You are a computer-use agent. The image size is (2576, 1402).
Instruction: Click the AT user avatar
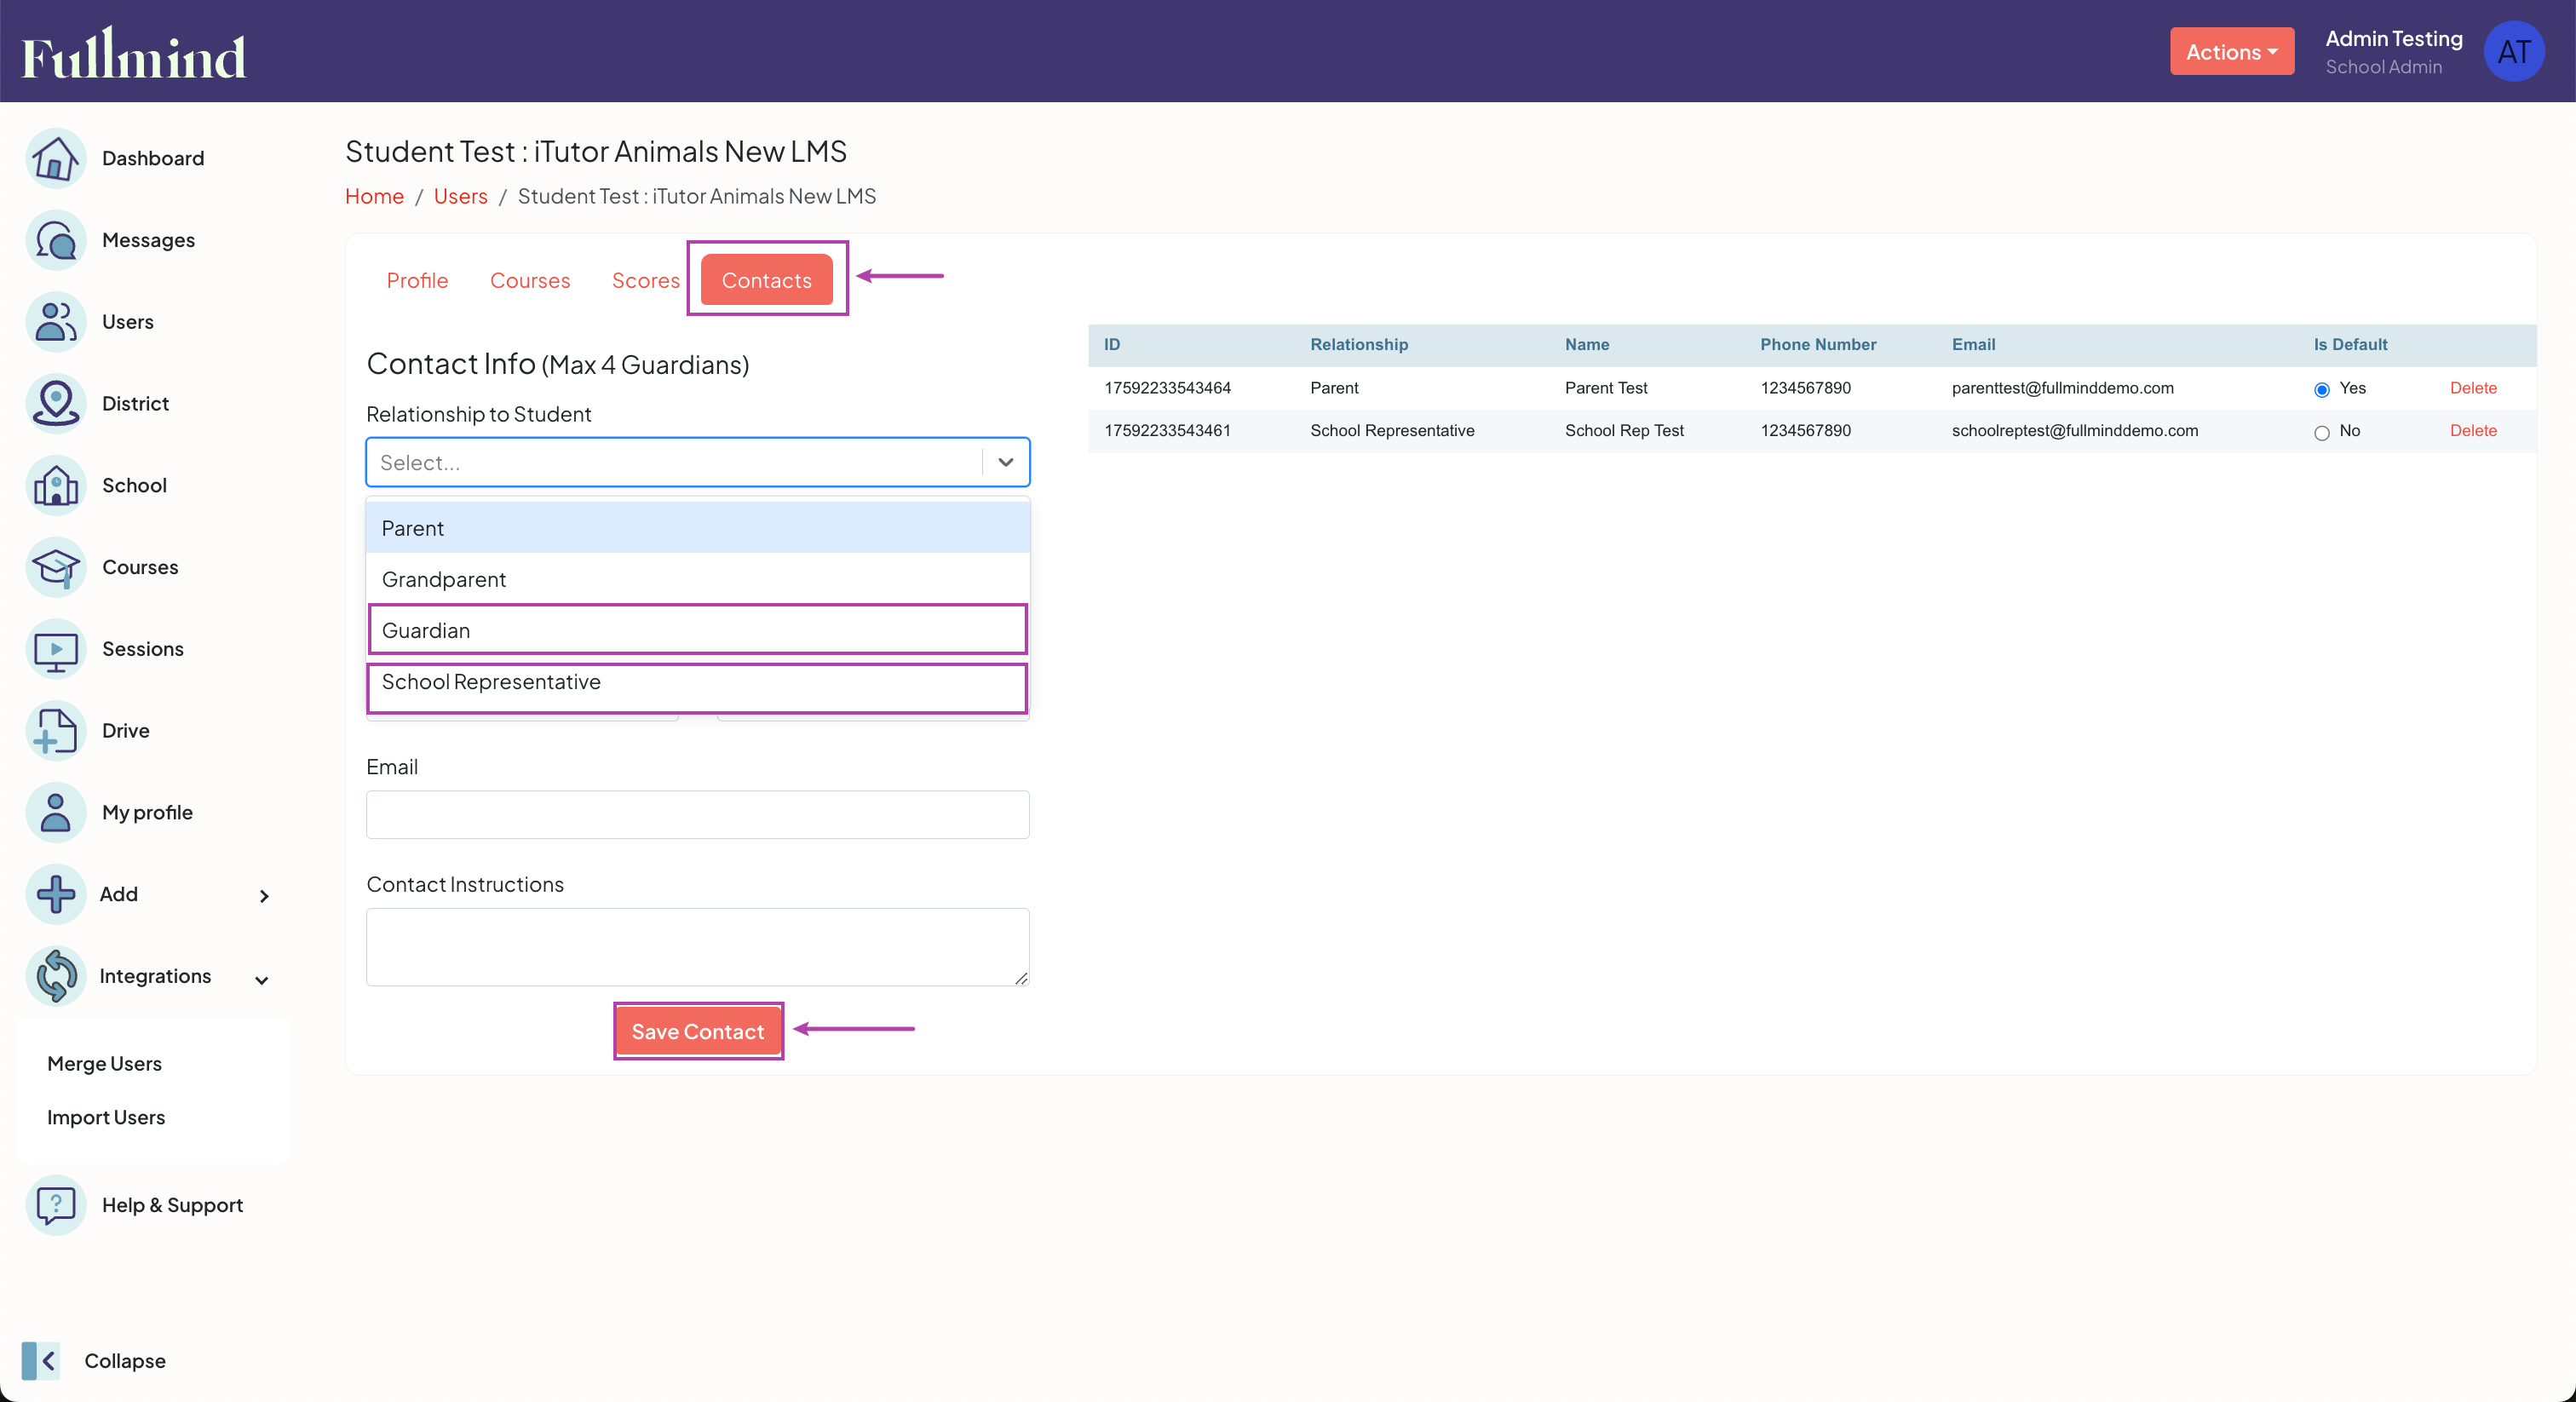click(2514, 51)
